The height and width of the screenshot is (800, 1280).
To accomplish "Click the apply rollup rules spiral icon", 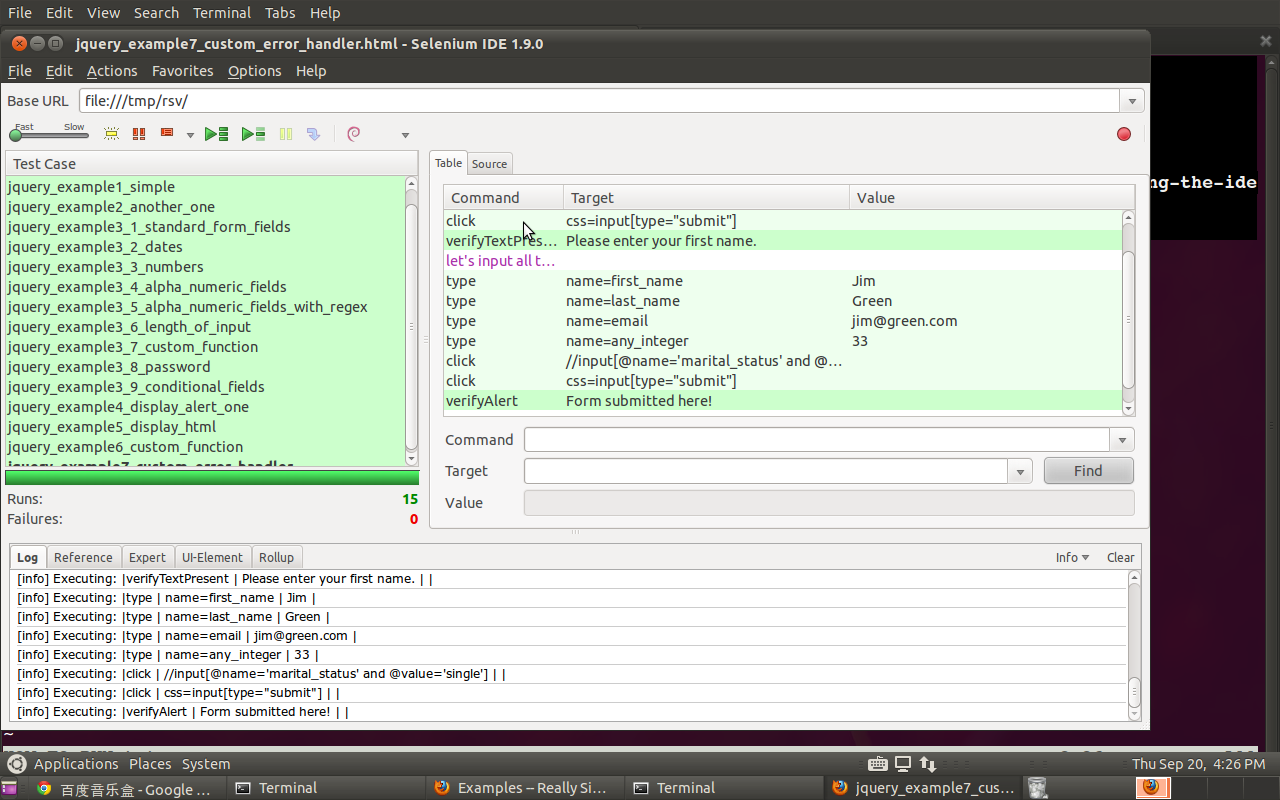I will point(353,134).
